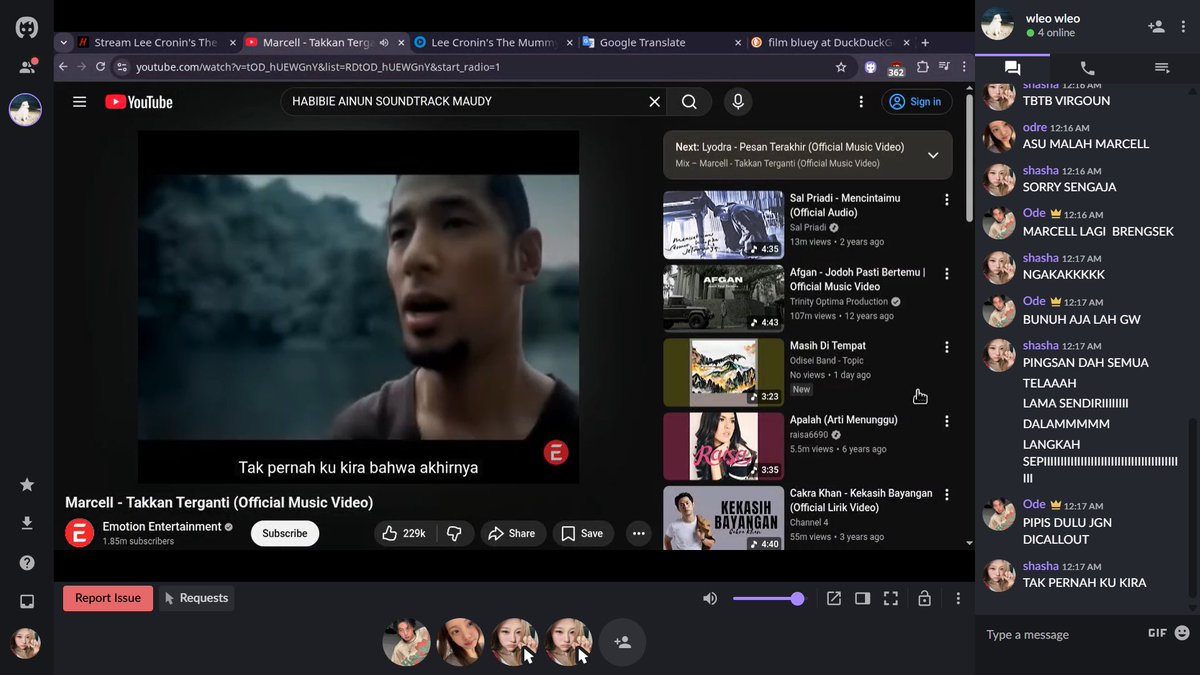This screenshot has height=675, width=1200.
Task: Click the YouTube page vertical scrollbar
Action: 969,160
